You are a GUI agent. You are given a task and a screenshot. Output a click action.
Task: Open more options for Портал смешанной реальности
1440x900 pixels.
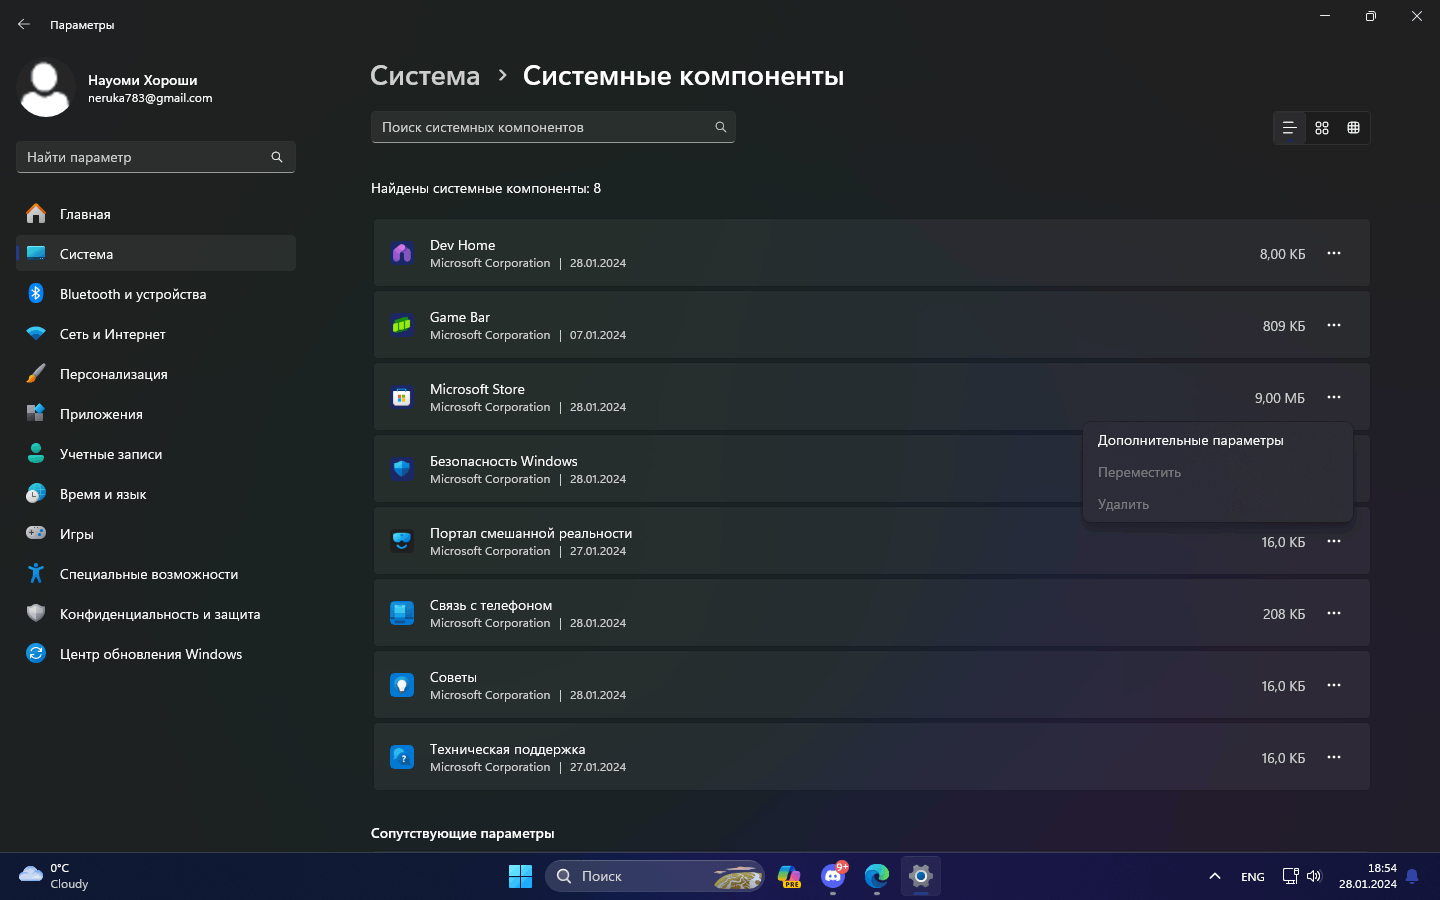pos(1334,541)
